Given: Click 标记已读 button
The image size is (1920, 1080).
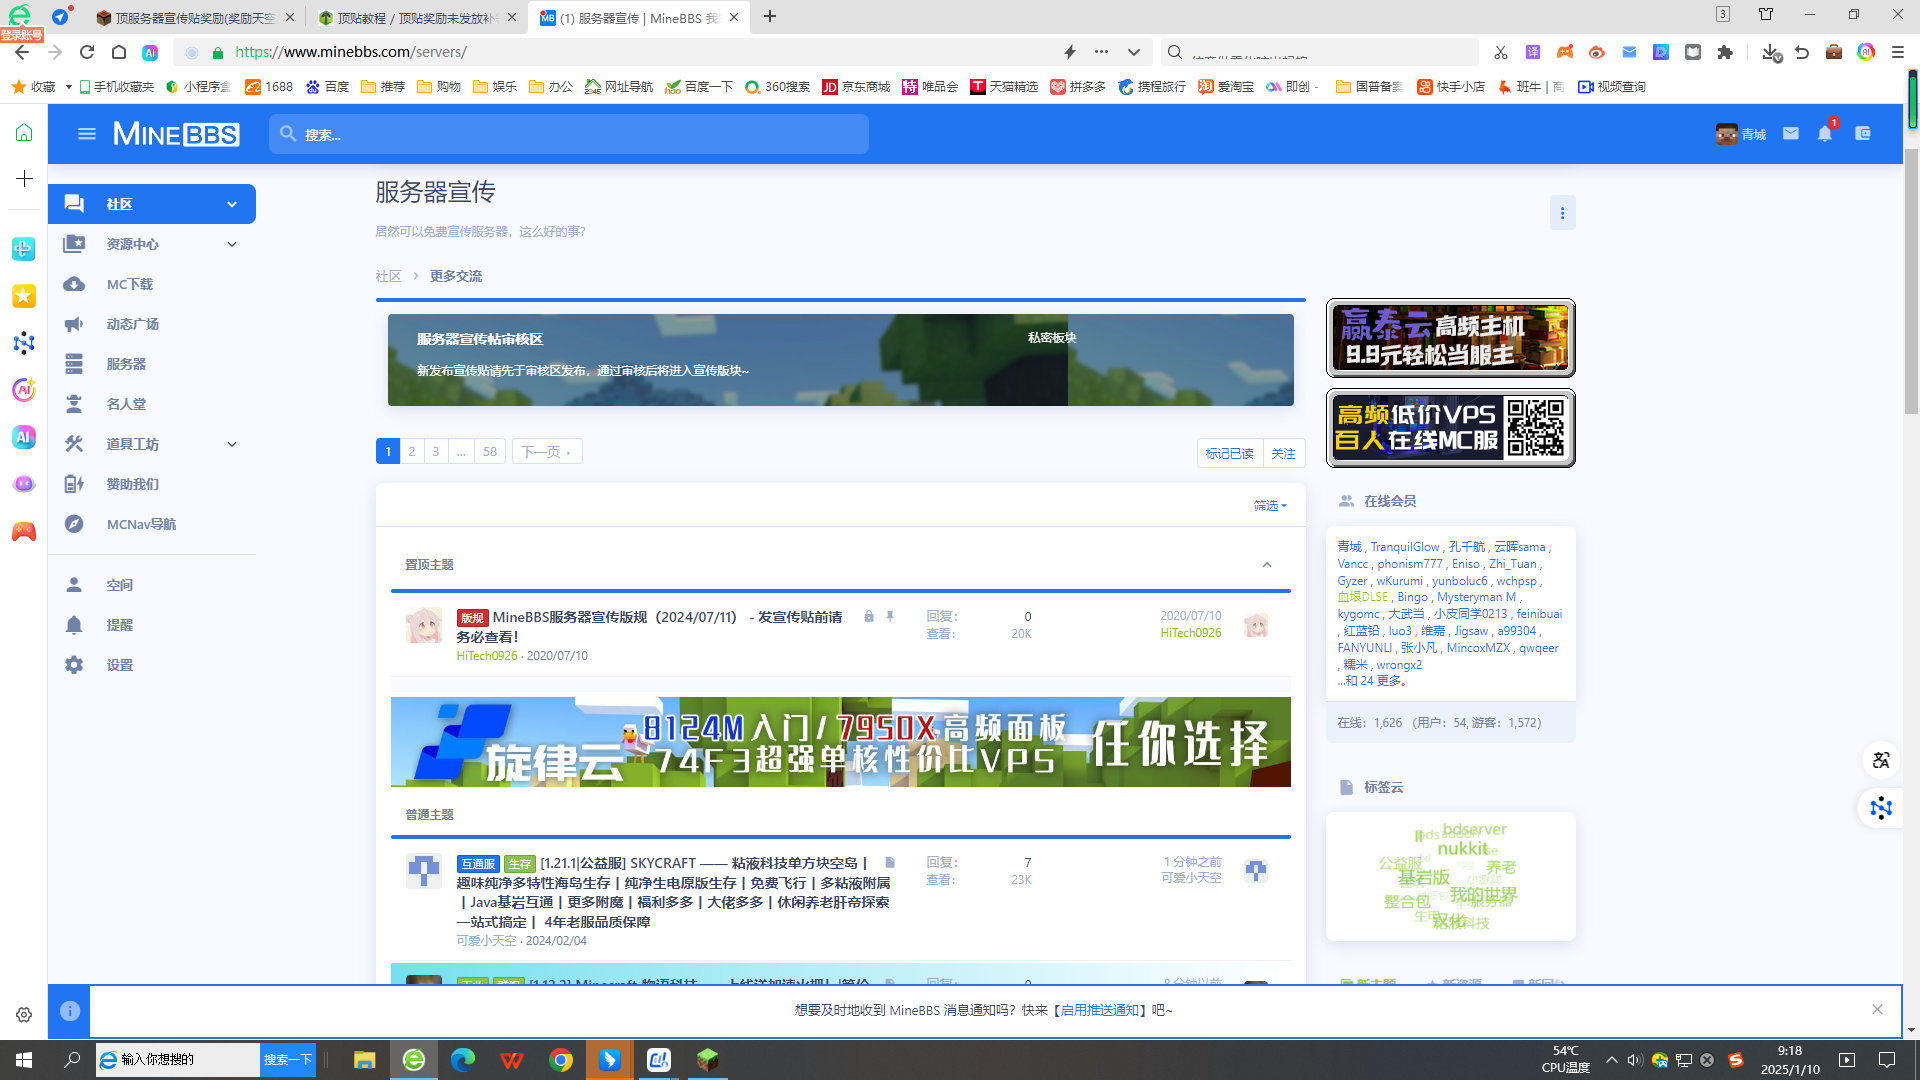Looking at the screenshot, I should (x=1230, y=453).
